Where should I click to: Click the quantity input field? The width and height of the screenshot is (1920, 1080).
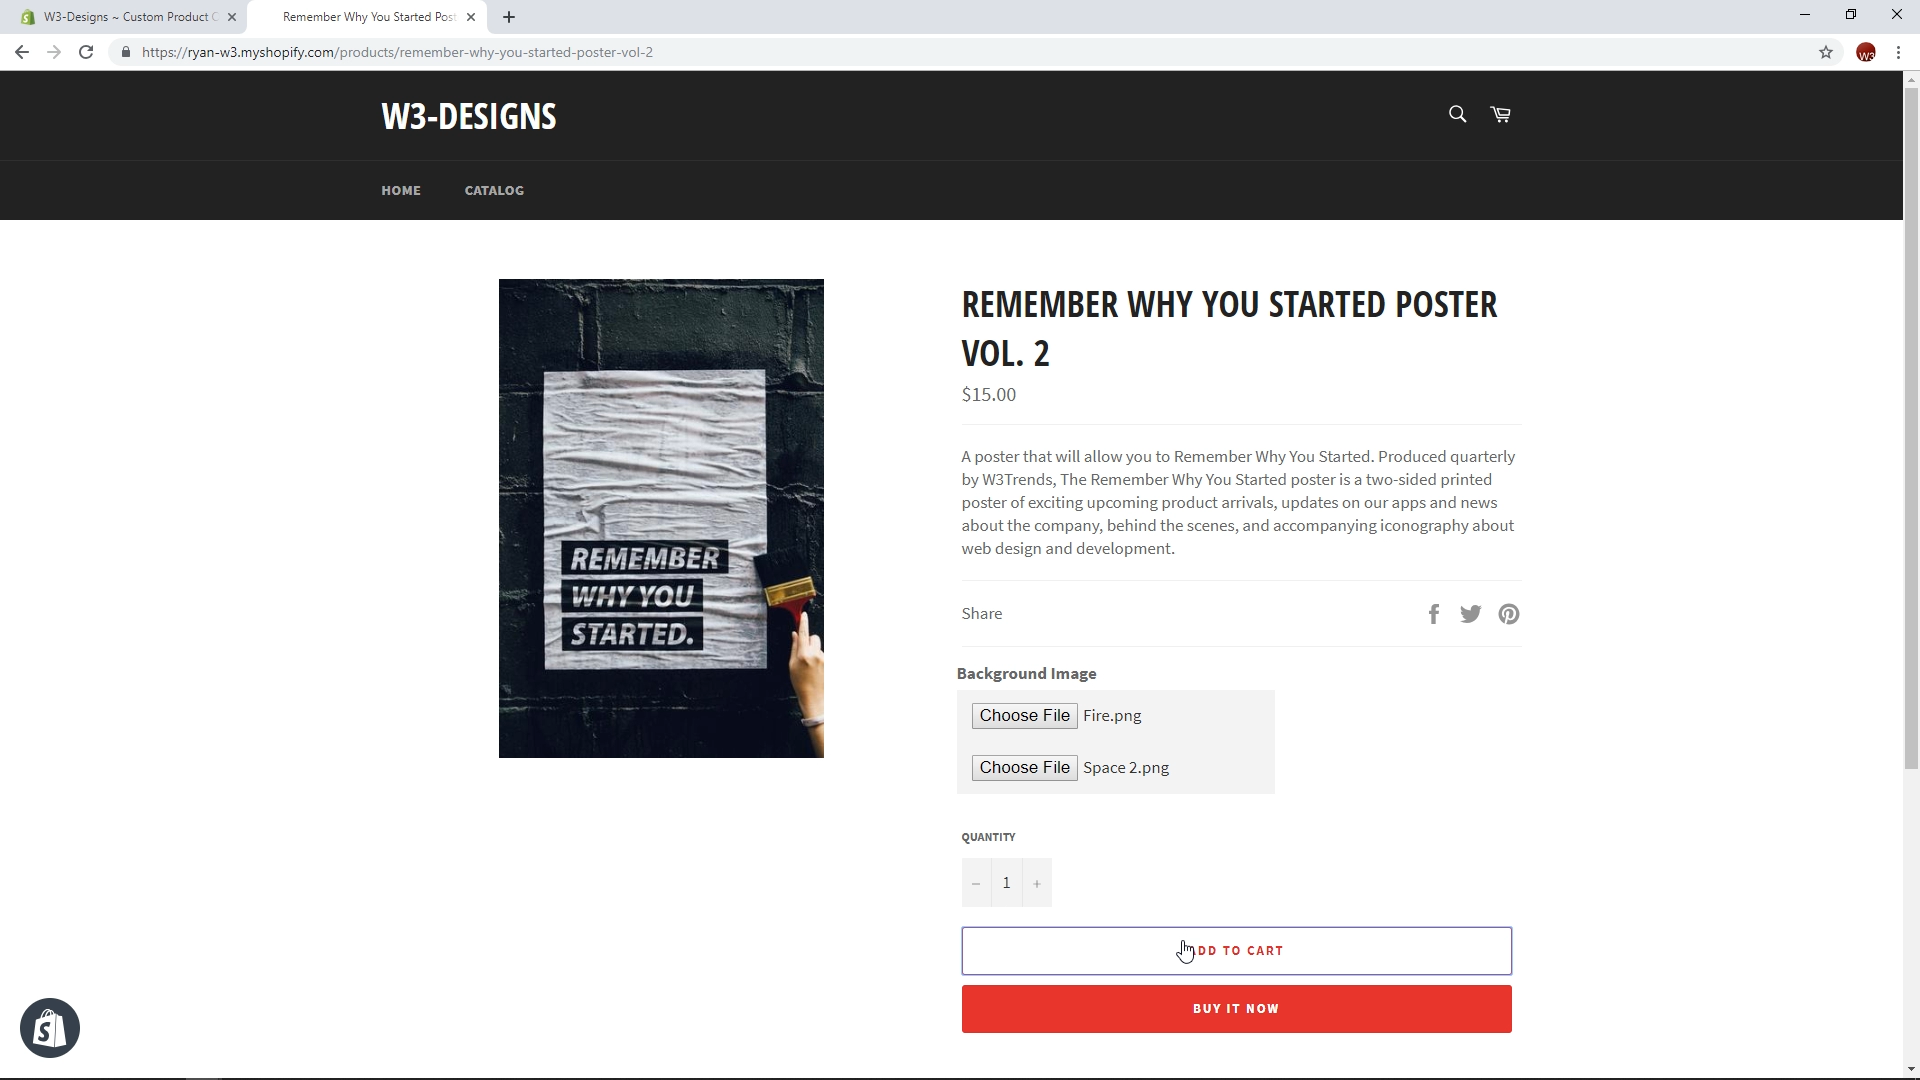(x=1006, y=883)
